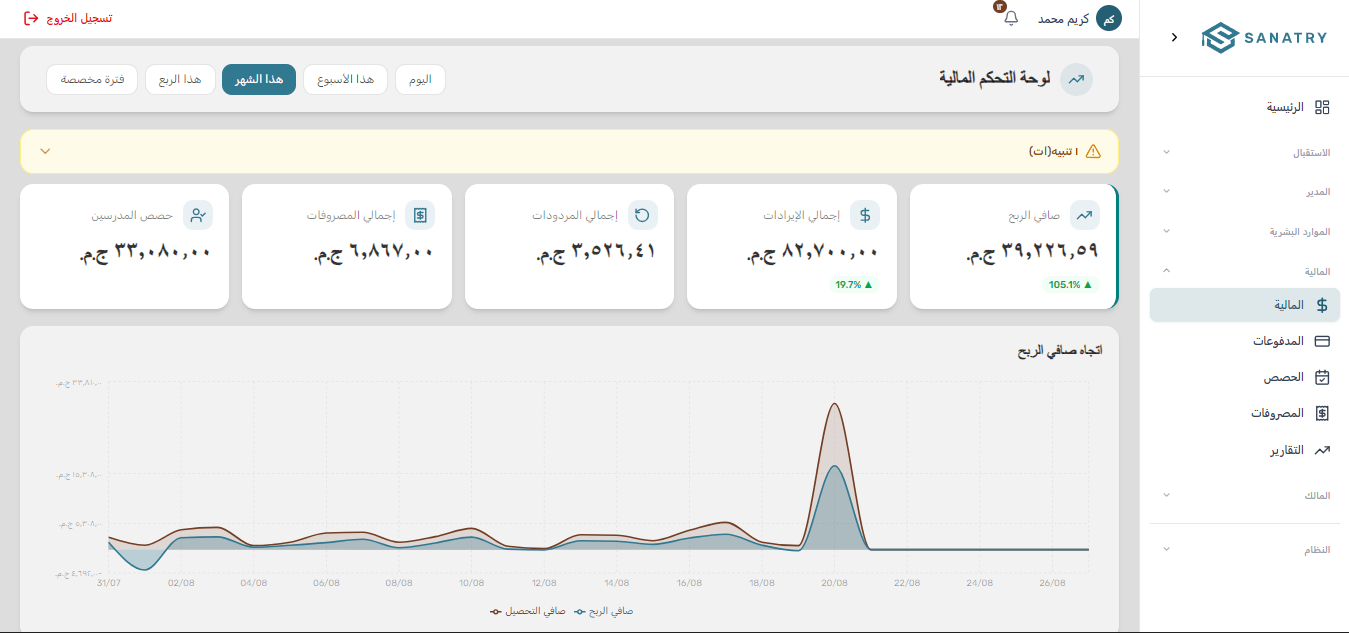Click the dollar icon on إجمالي الإيرادات card

point(865,215)
